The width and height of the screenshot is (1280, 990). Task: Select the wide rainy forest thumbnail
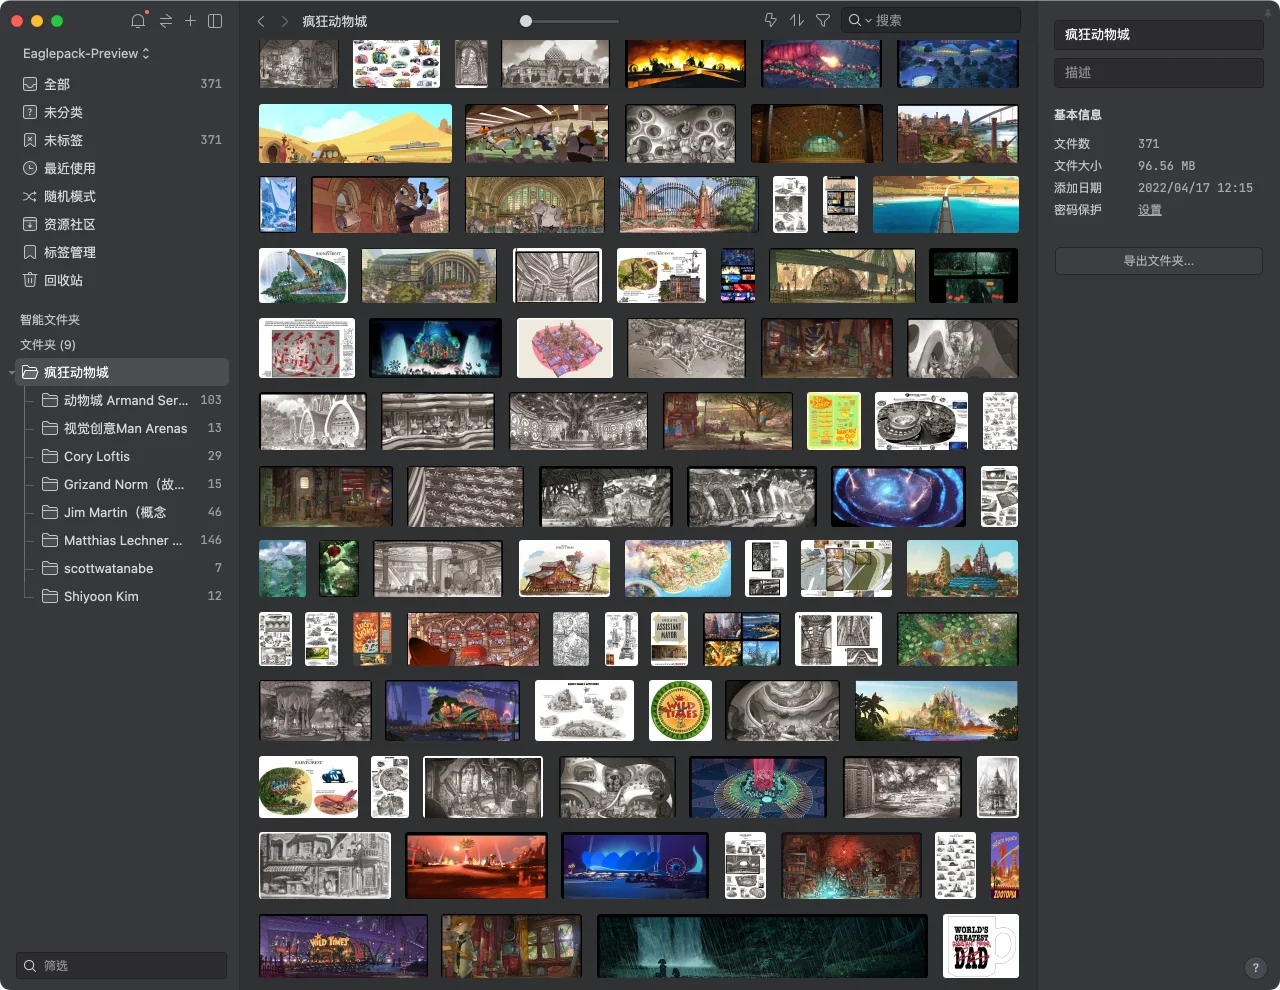[762, 946]
